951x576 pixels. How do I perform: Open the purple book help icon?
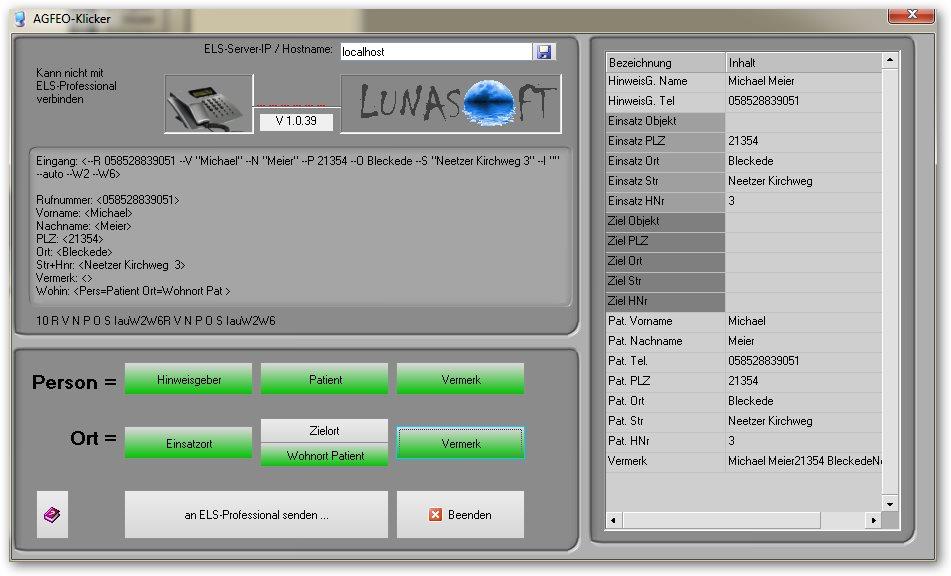(52, 515)
